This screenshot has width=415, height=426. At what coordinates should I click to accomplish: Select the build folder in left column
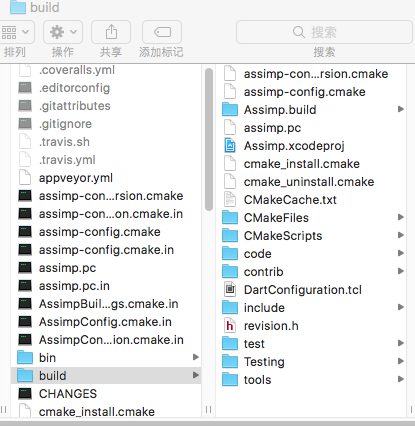106,376
